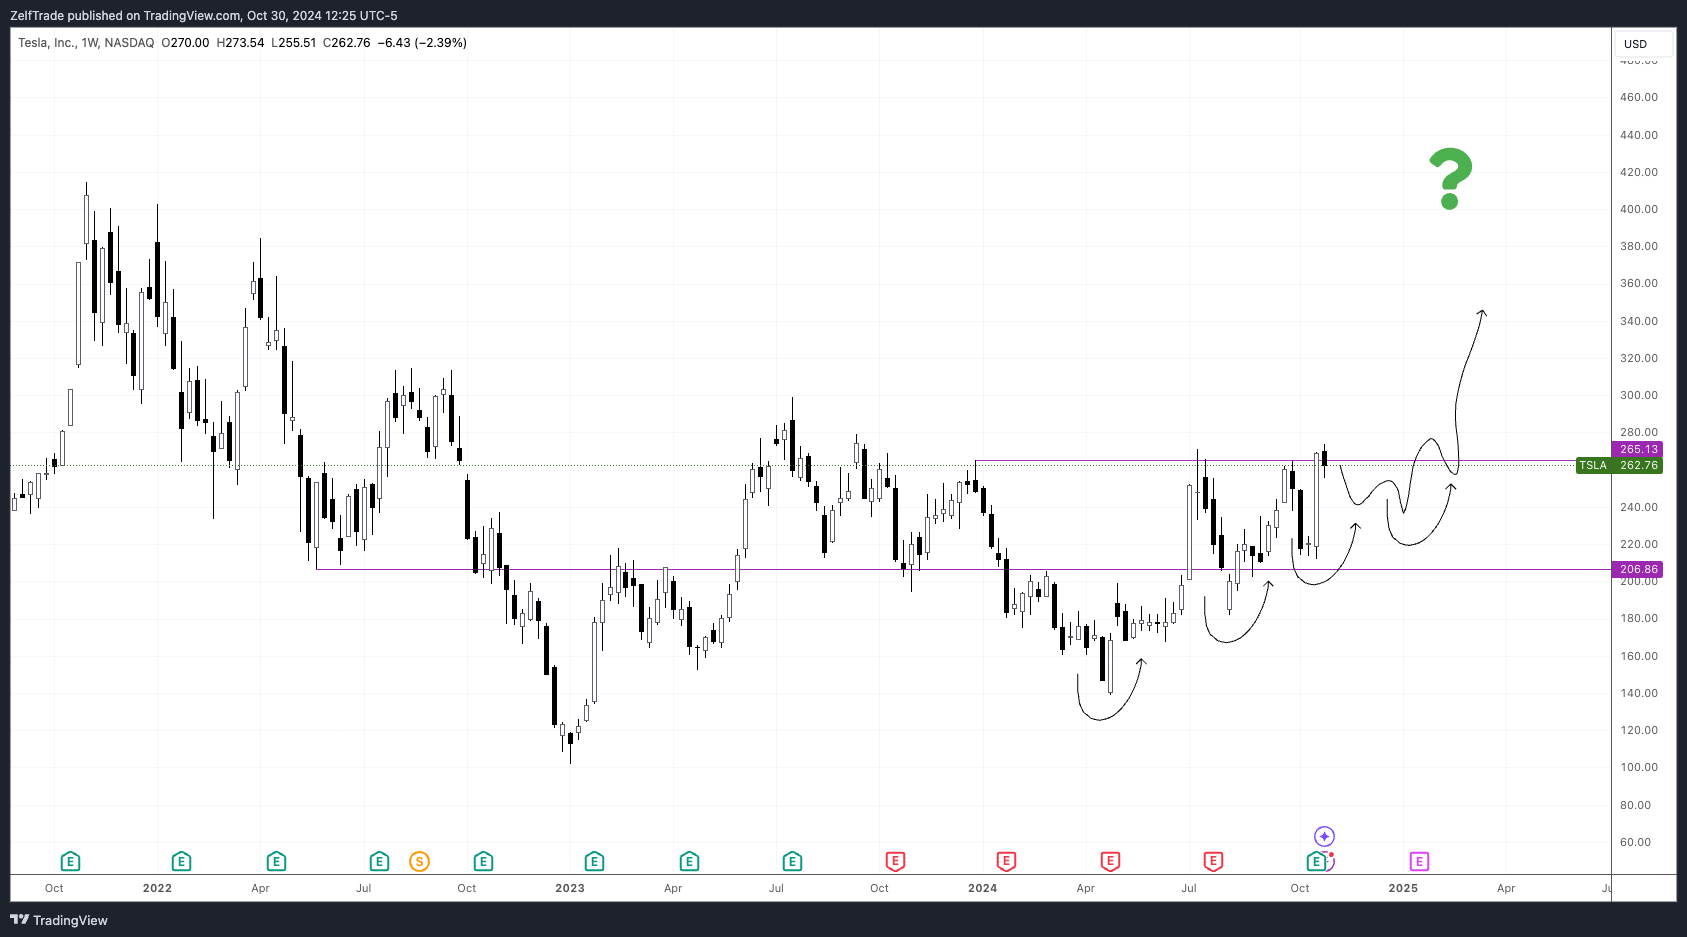Click the orange stock split "S" marker
Viewport: 1687px width, 937px height.
coord(419,861)
